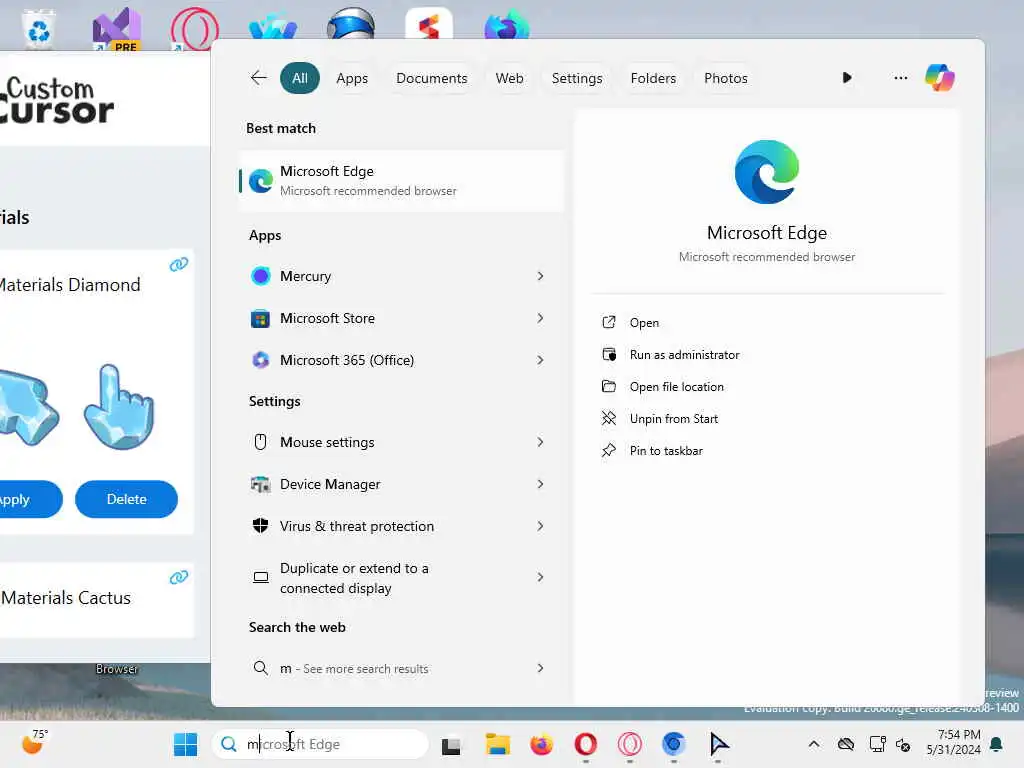
Task: Select the All filter tab
Action: pyautogui.click(x=300, y=78)
